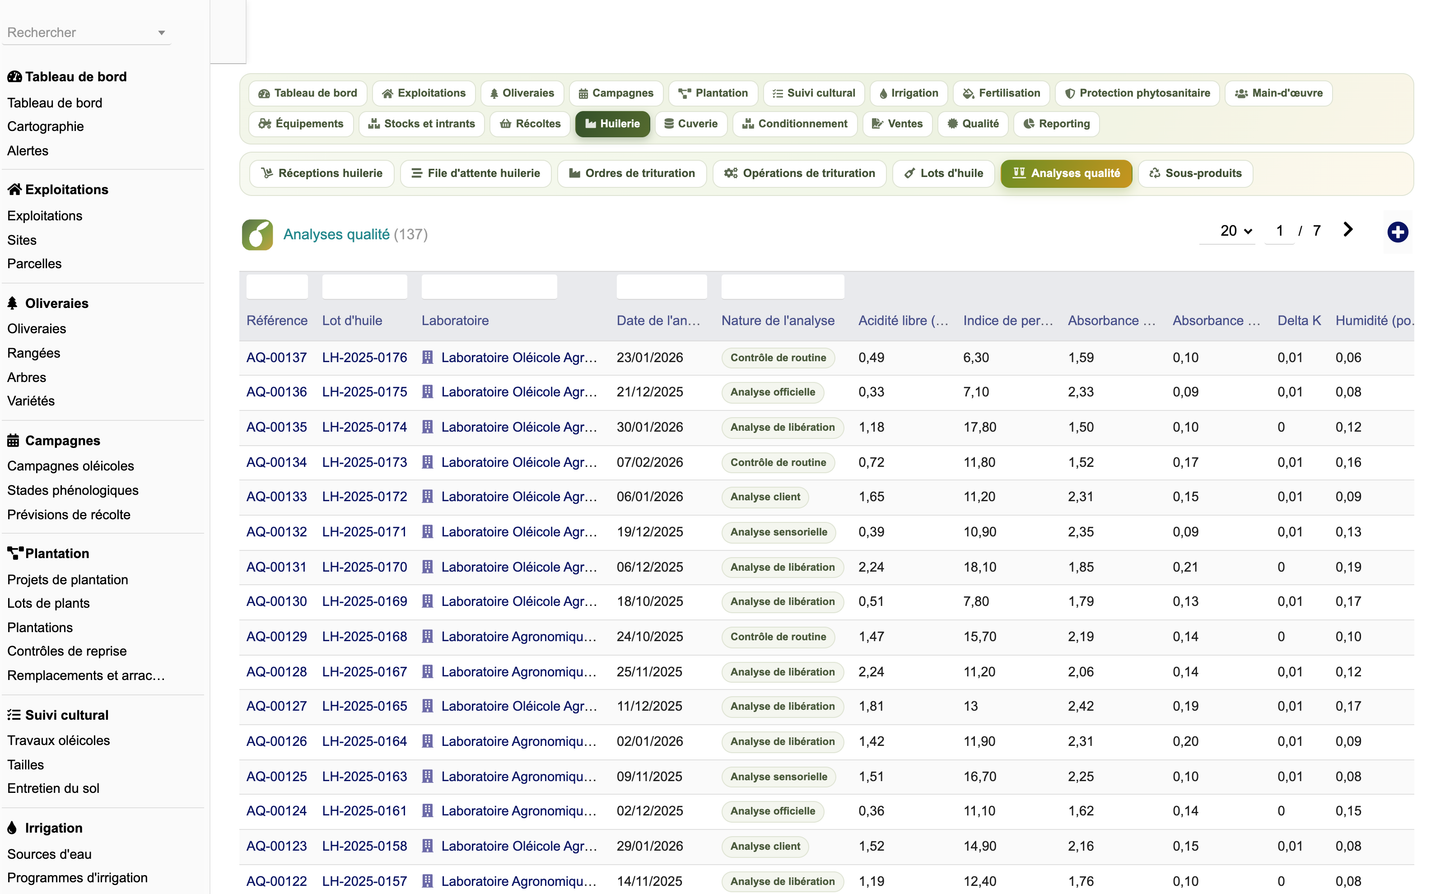Open the Main-d'œuvre tab
The image size is (1445, 894).
point(1278,93)
